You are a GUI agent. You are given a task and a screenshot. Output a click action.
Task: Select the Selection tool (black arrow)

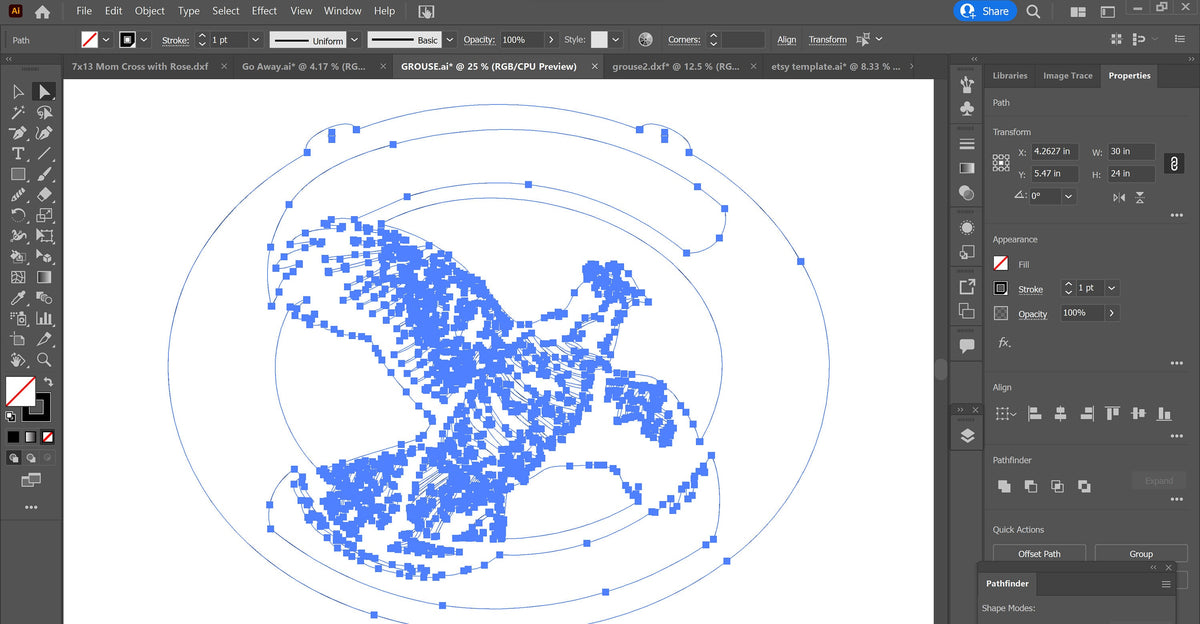(18, 92)
